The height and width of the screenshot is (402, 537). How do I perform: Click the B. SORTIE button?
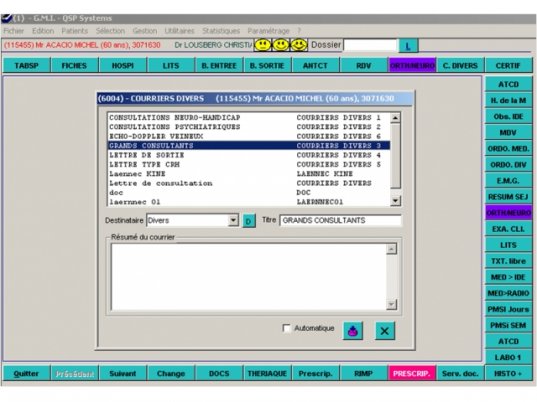click(267, 65)
